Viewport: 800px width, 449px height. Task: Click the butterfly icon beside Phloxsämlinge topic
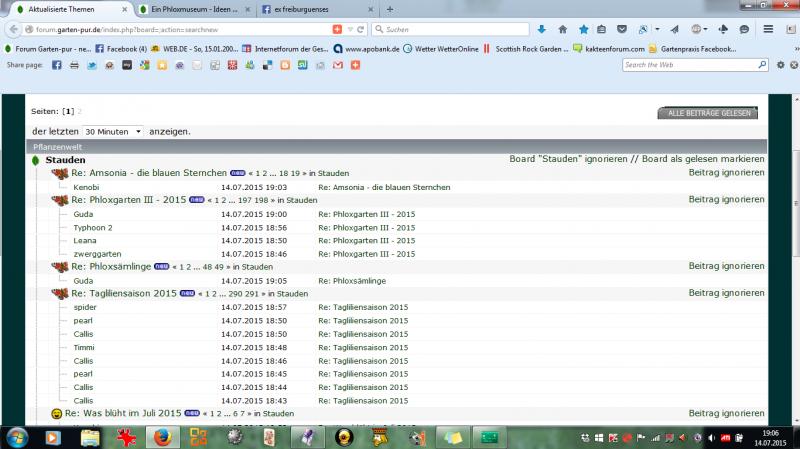(x=60, y=267)
